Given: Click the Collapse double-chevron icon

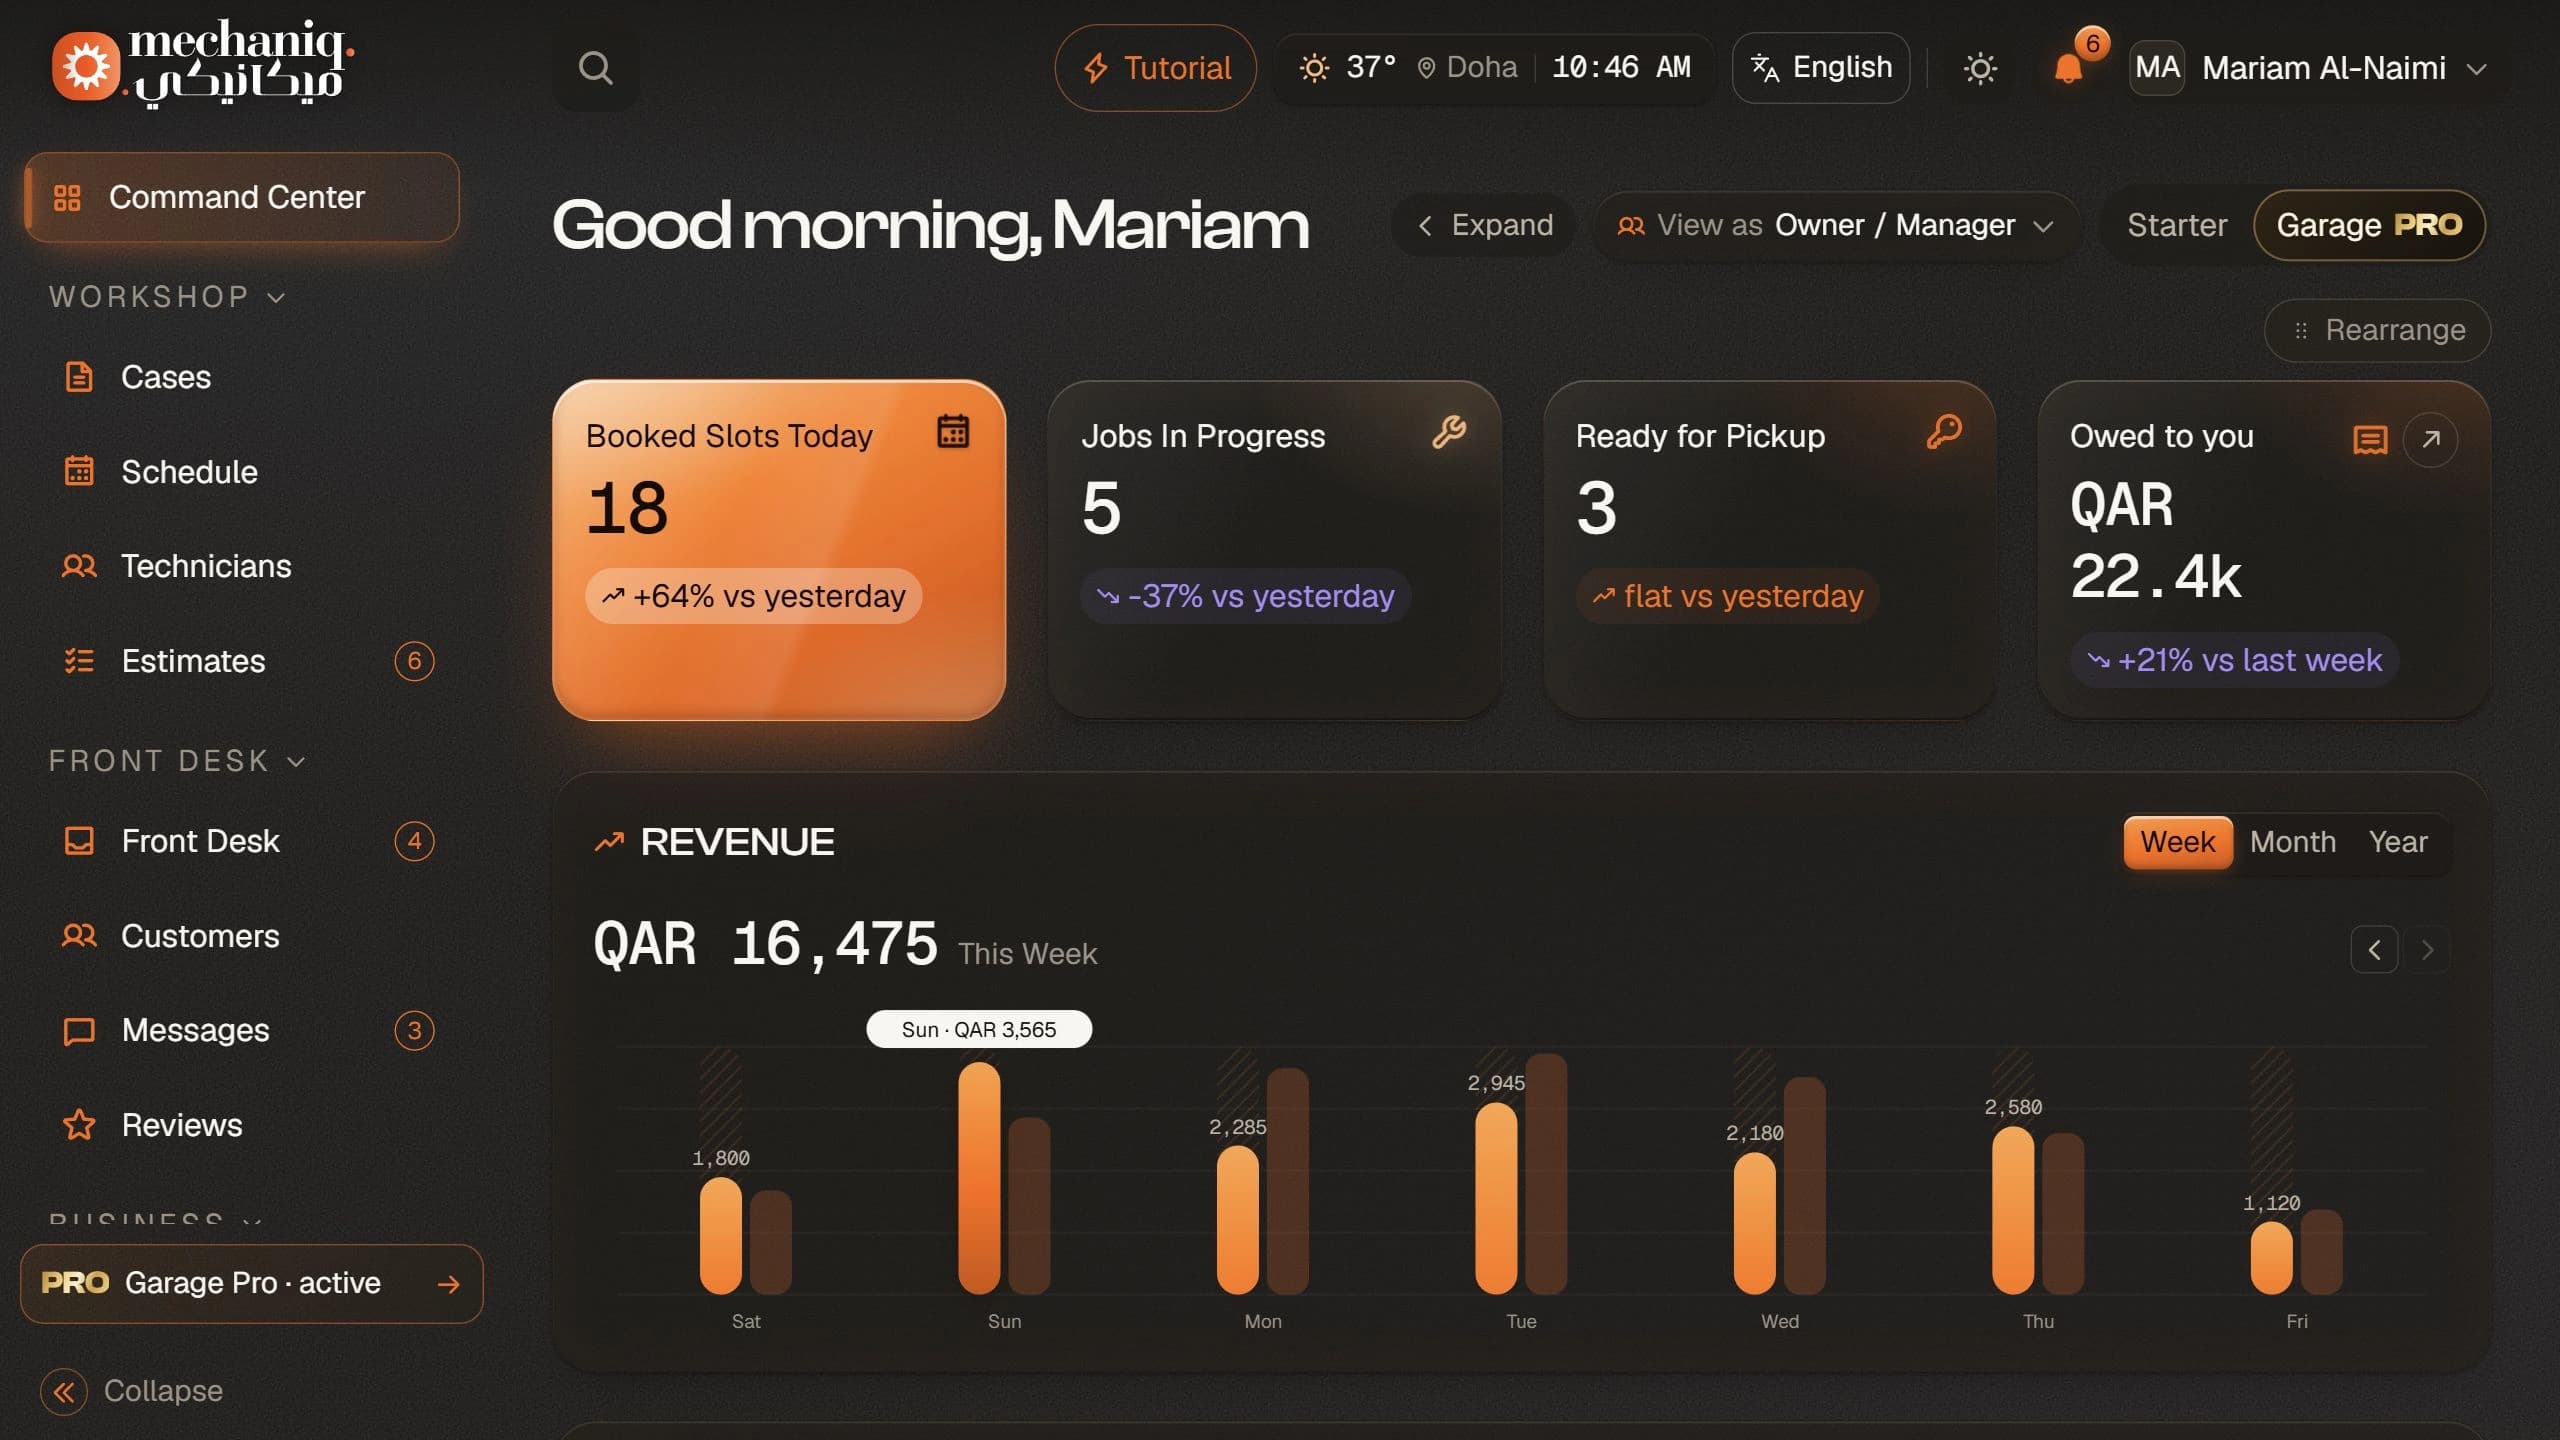Looking at the screenshot, I should (x=64, y=1391).
